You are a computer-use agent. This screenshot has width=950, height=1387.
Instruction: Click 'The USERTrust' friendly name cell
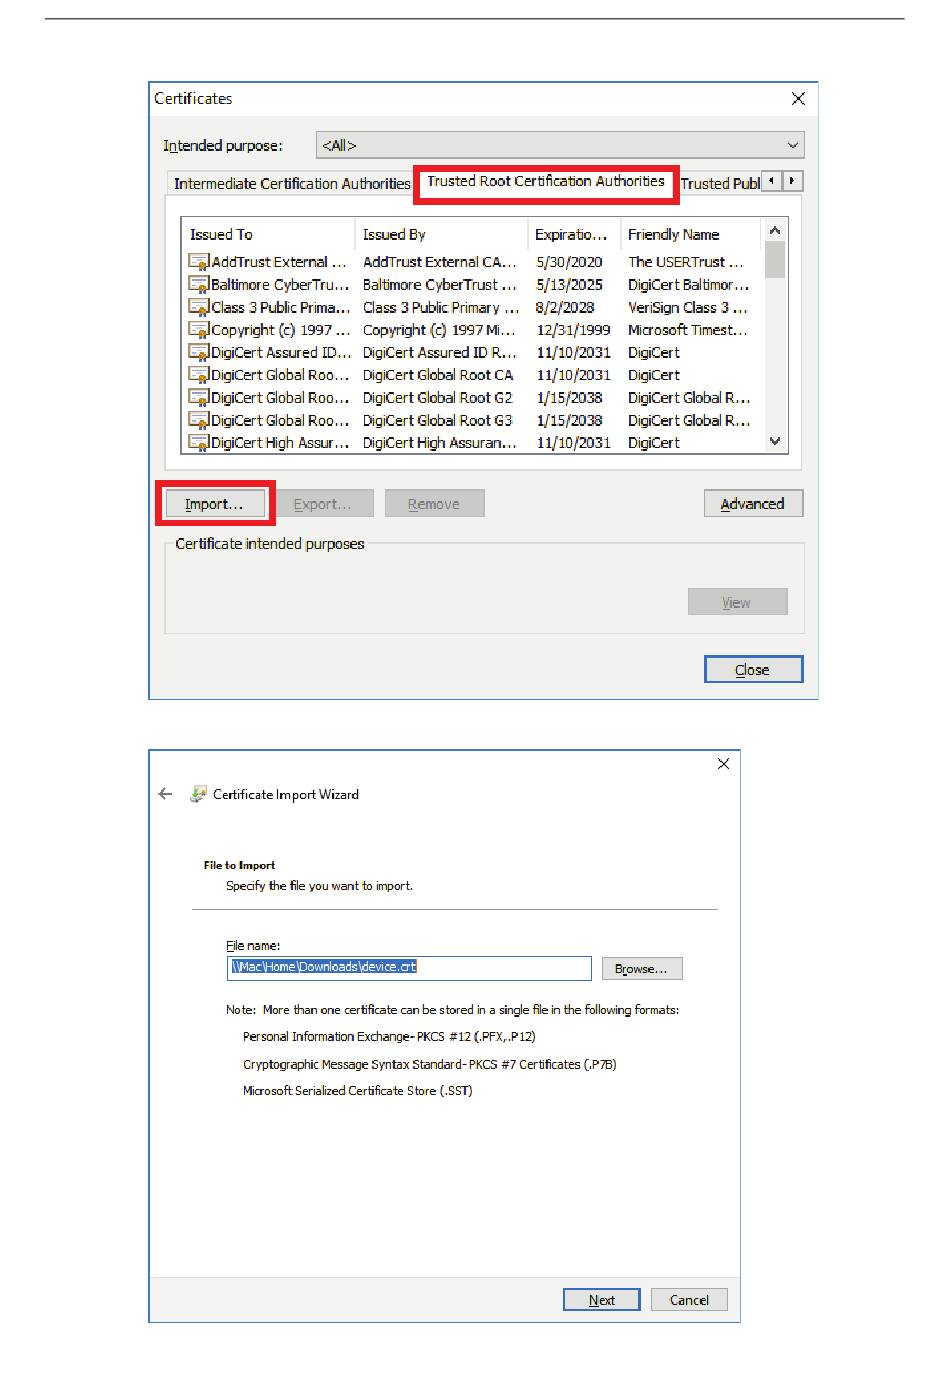(x=686, y=262)
